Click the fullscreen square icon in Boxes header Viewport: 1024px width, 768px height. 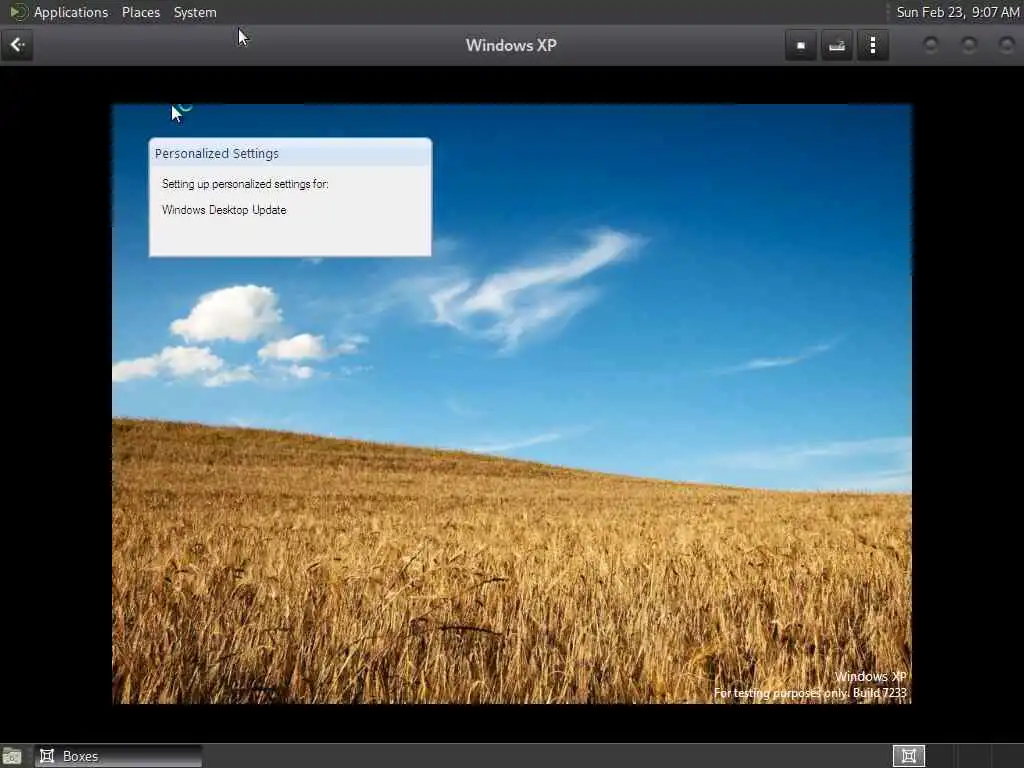[801, 46]
